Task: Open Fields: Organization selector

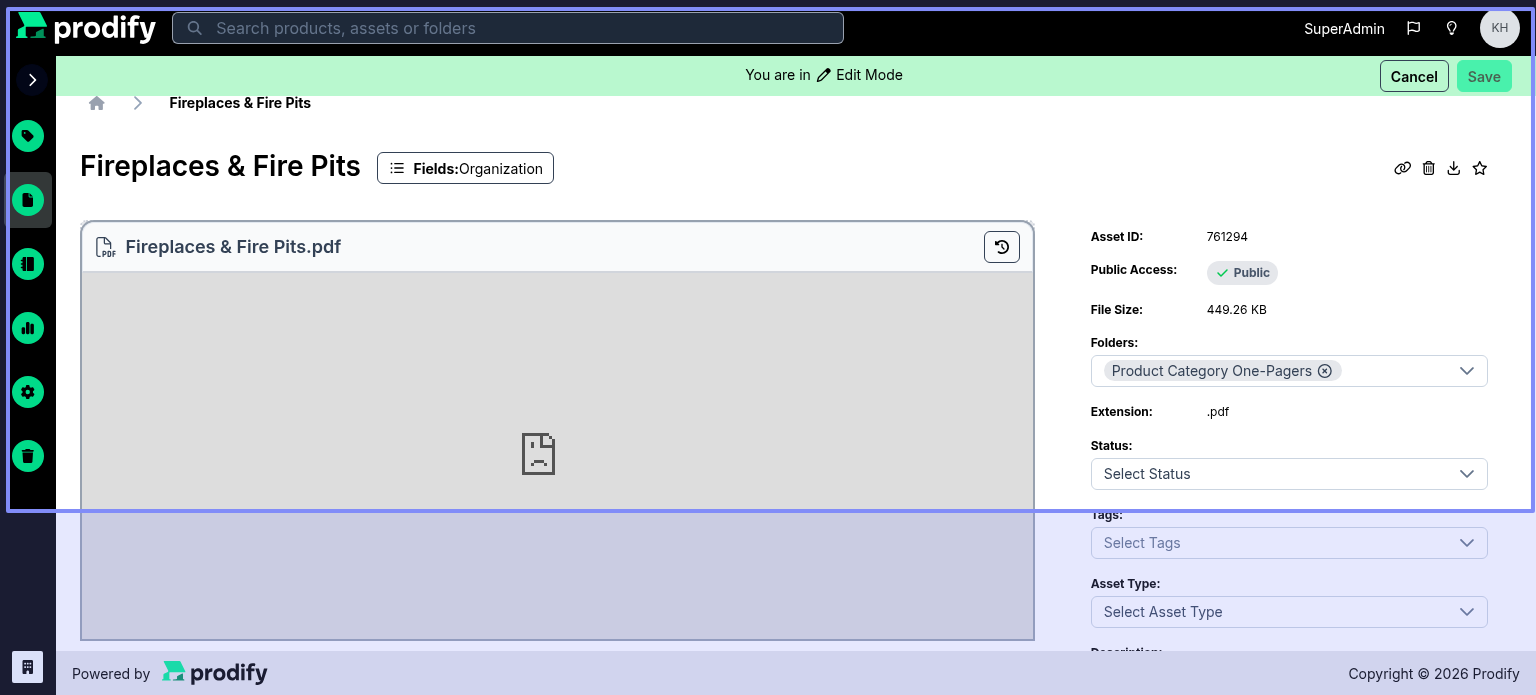Action: [465, 168]
